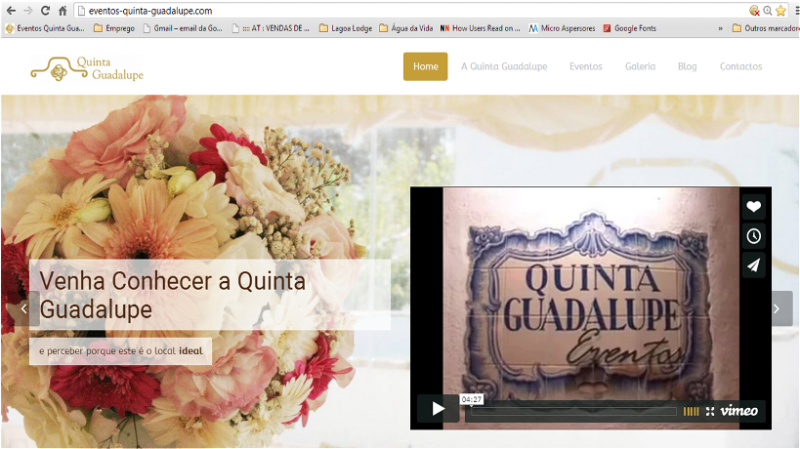800x449 pixels.
Task: Open the Eventos menu item
Action: point(586,66)
